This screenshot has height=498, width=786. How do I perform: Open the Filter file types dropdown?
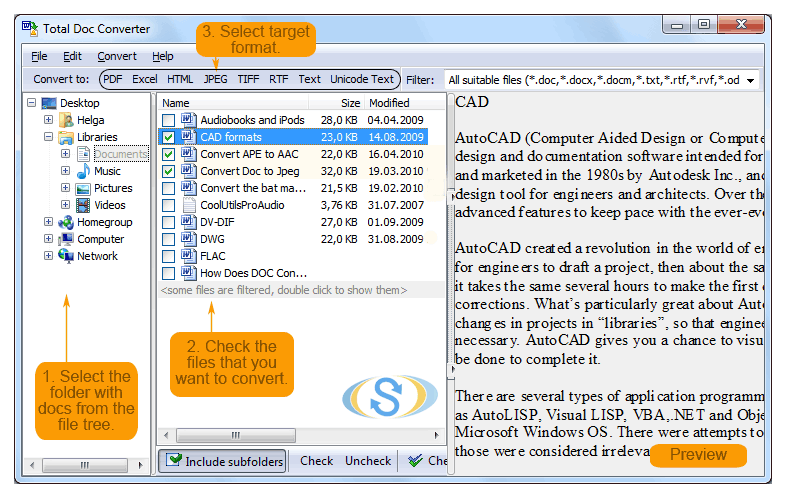click(750, 81)
